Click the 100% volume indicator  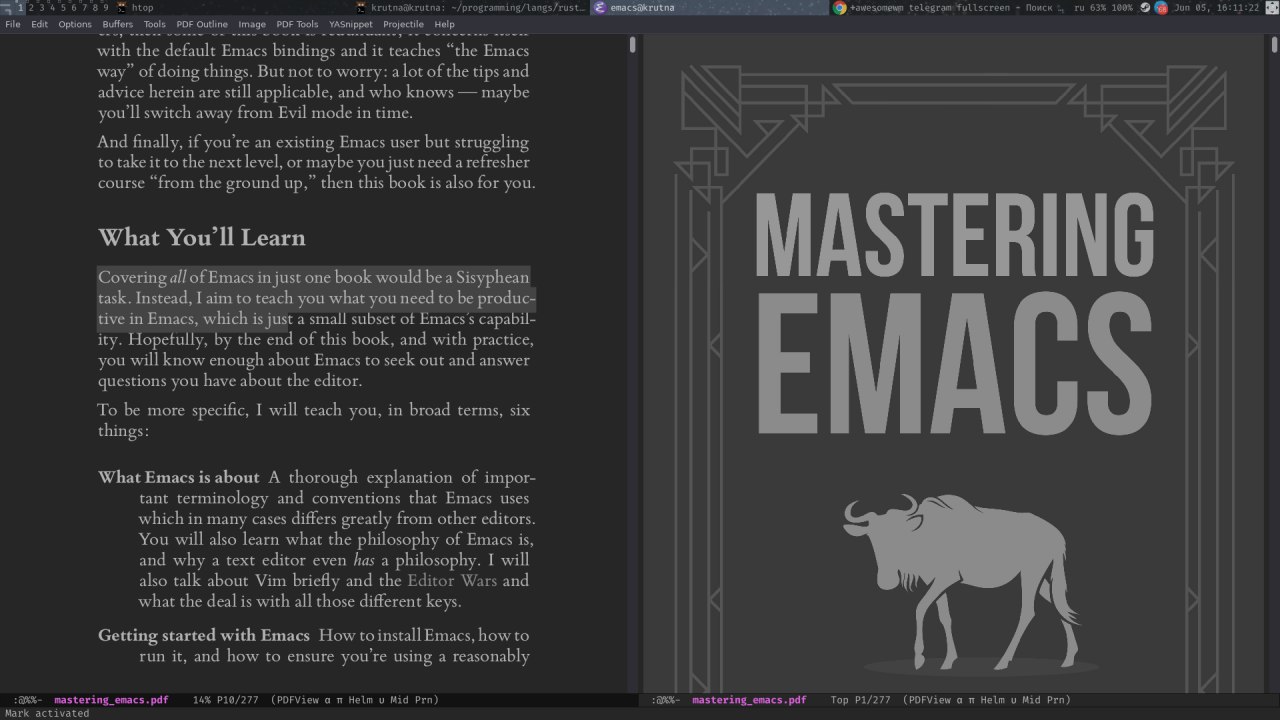[1122, 7]
